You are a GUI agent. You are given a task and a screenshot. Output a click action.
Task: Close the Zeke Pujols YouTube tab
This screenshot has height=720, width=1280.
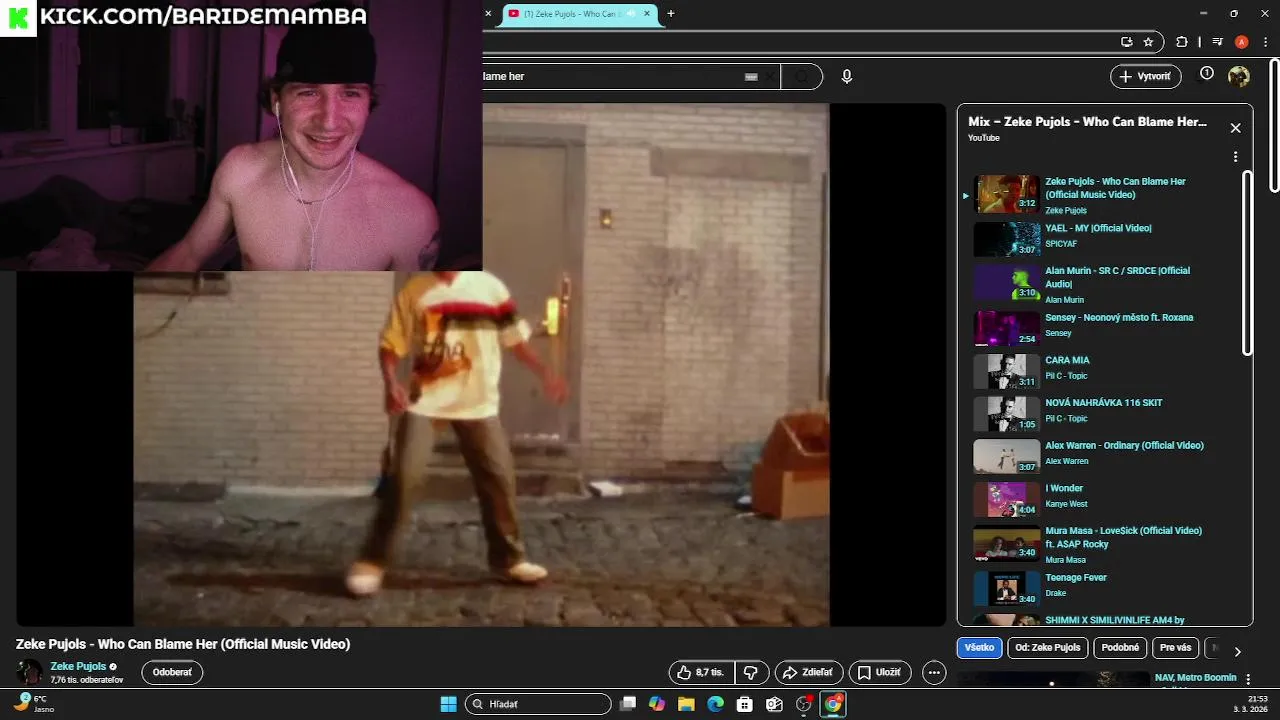click(x=647, y=13)
